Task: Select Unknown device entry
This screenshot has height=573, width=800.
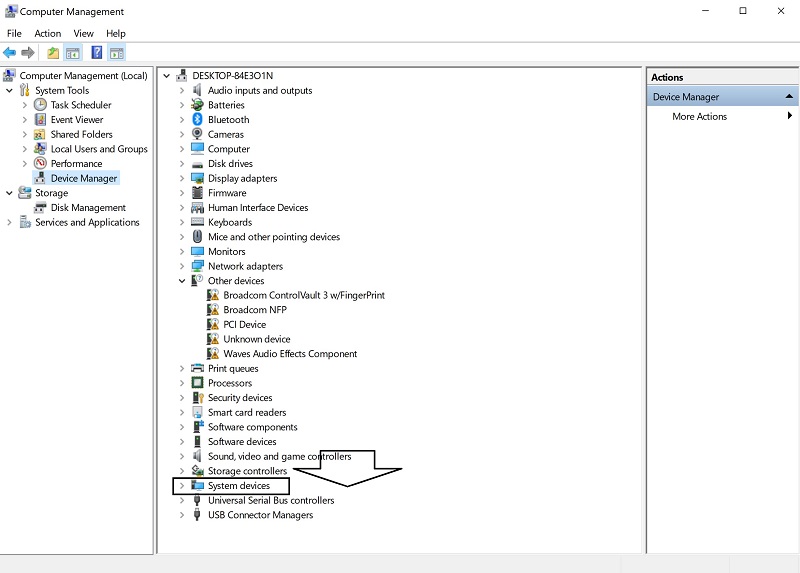Action: (257, 339)
